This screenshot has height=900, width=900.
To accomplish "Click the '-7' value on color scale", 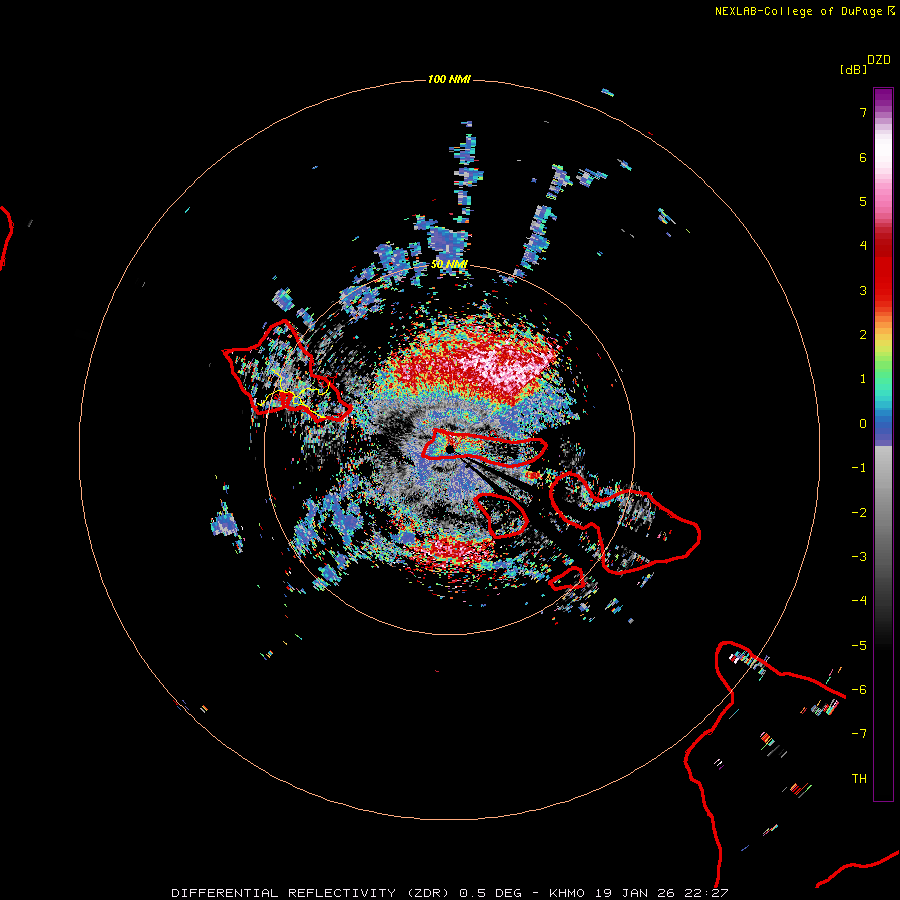I will coord(859,734).
